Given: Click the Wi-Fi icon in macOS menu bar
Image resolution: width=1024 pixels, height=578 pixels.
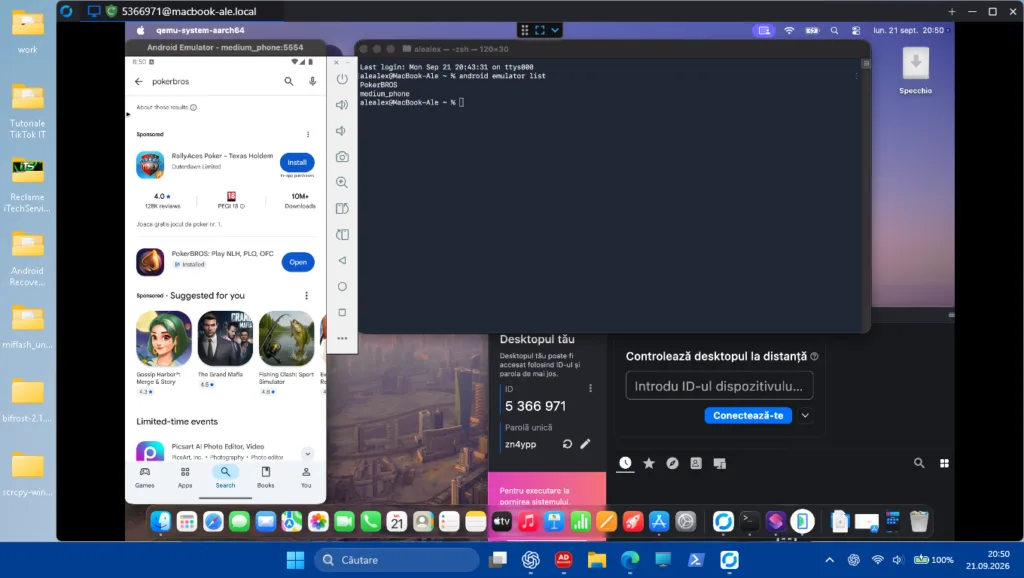Looking at the screenshot, I should pyautogui.click(x=789, y=30).
